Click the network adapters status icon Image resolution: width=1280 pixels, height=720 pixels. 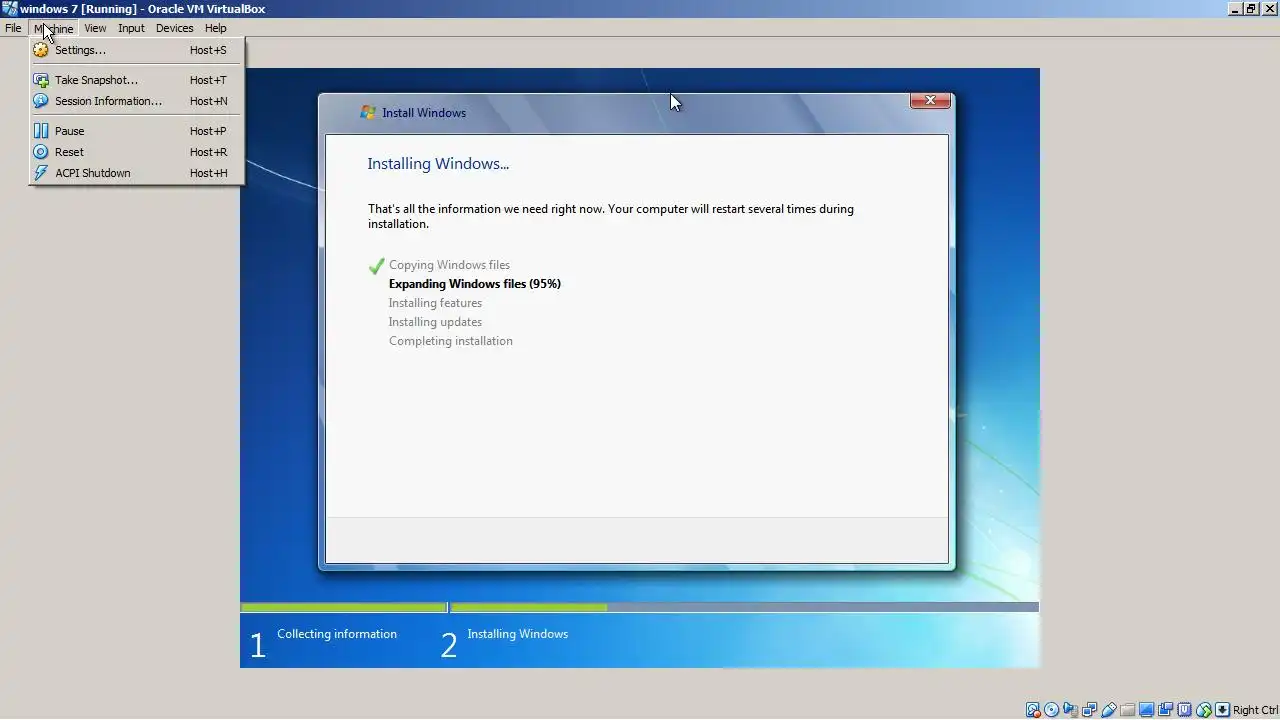tap(1089, 710)
